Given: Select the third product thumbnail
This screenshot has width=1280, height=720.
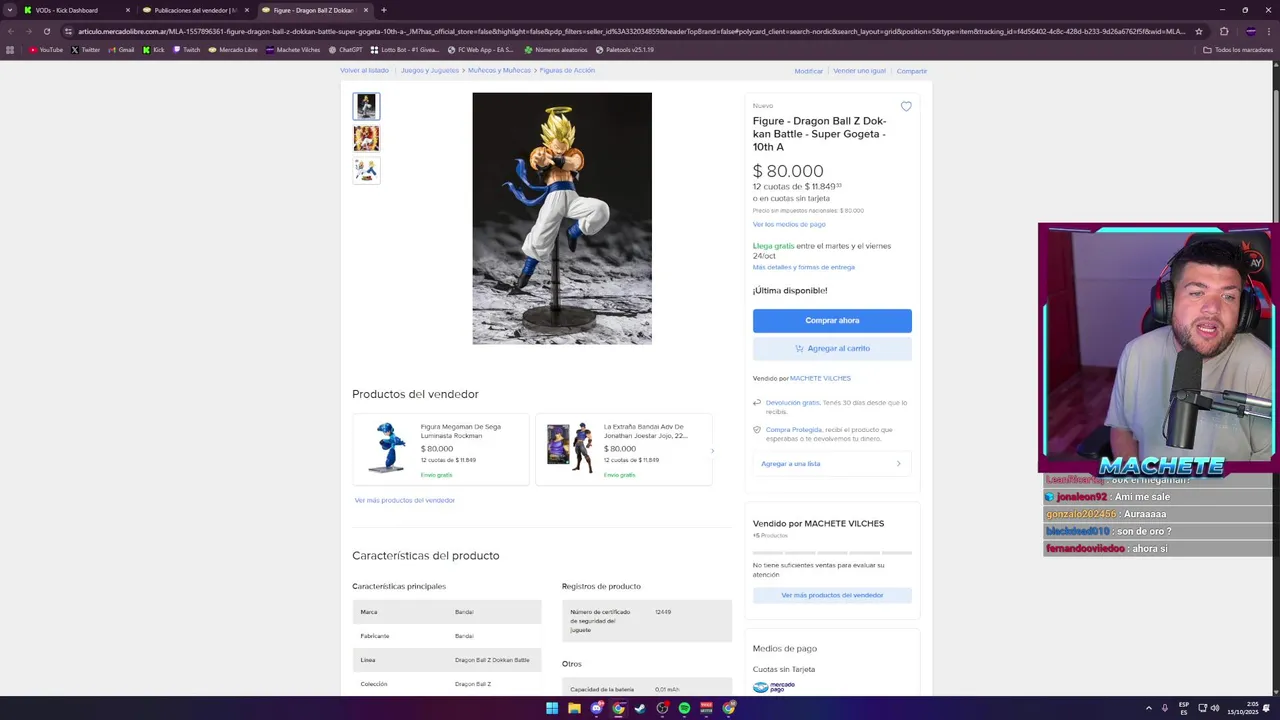Looking at the screenshot, I should tap(366, 170).
